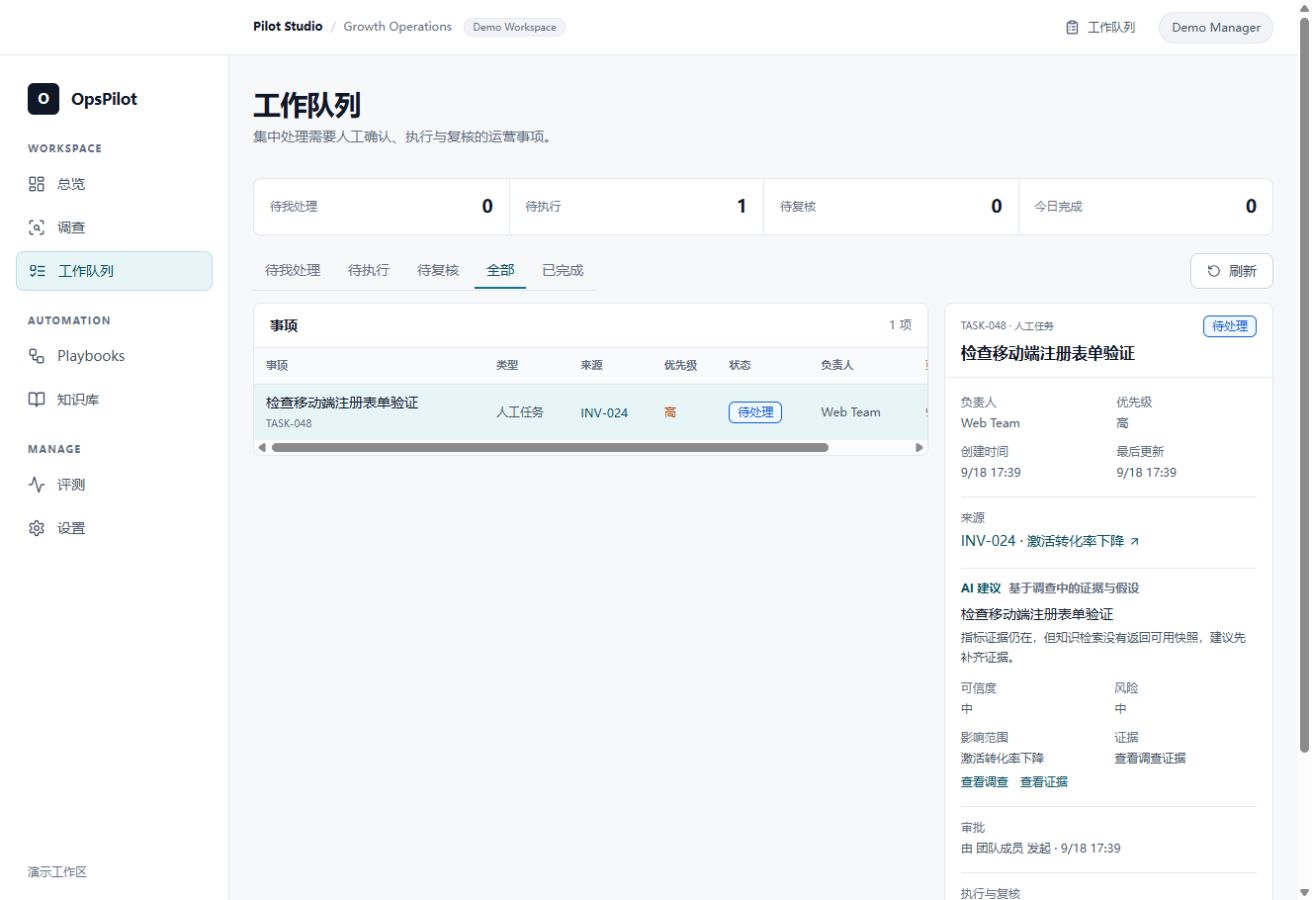Click the Web Team cell in the table
Viewport: 1312px width, 900px height.
(x=851, y=412)
